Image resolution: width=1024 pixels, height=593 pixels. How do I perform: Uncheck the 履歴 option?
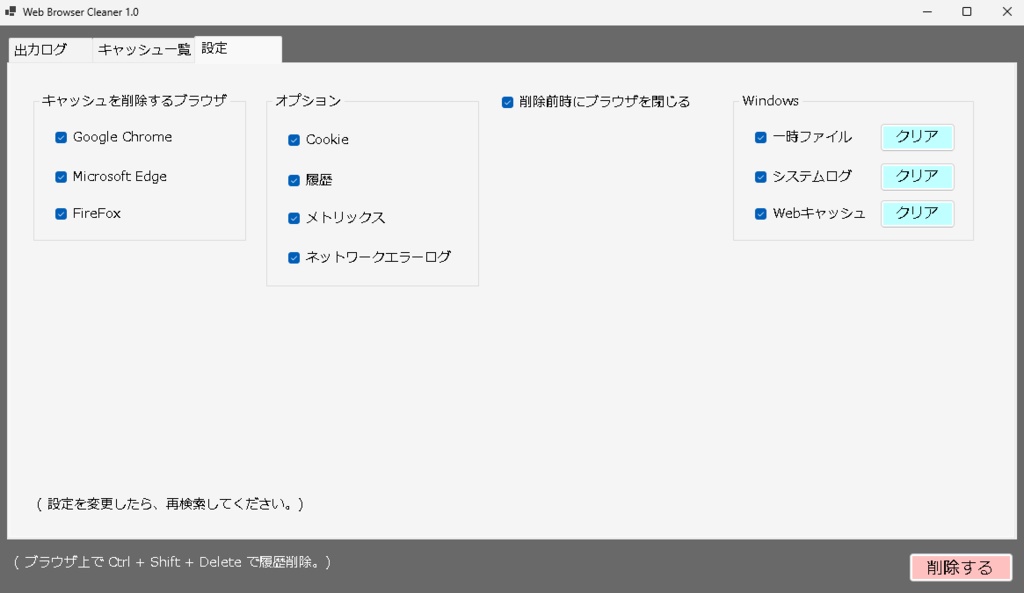click(x=293, y=178)
